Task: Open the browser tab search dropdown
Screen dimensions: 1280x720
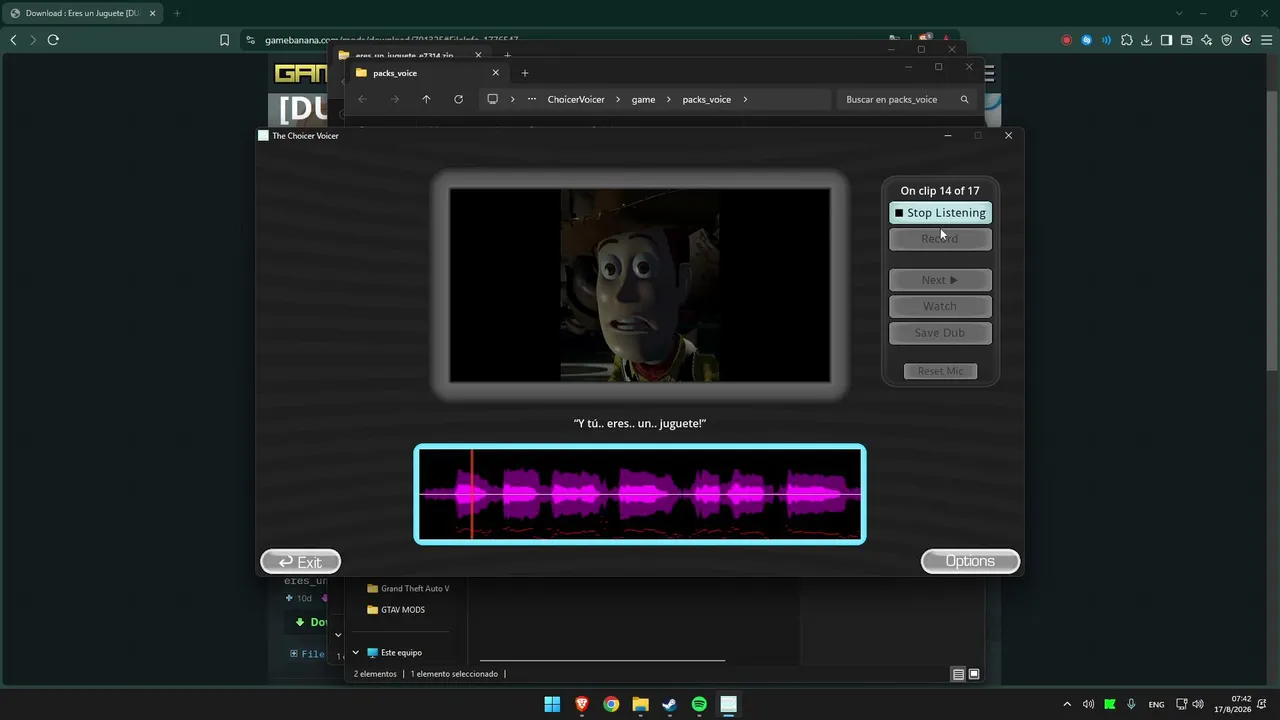Action: coord(1179,13)
